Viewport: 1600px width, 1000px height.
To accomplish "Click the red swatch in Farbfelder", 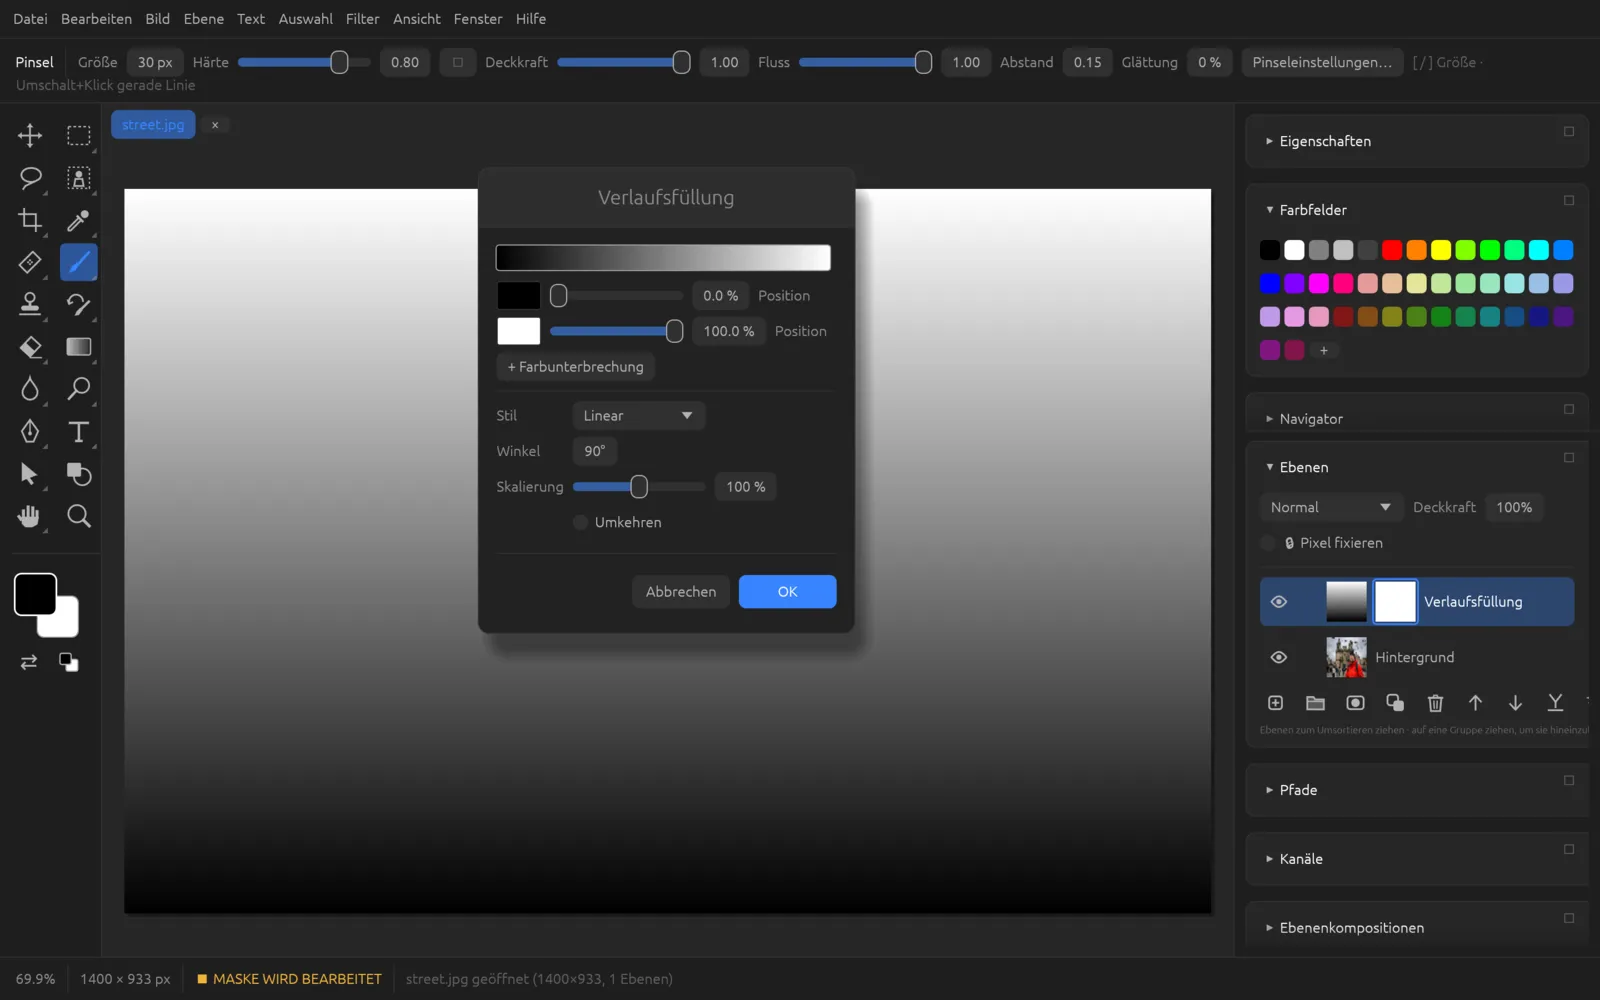I will (1392, 250).
